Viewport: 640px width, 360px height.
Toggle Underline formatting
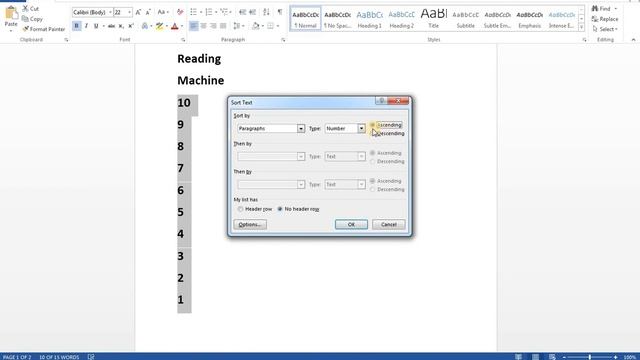pos(96,26)
